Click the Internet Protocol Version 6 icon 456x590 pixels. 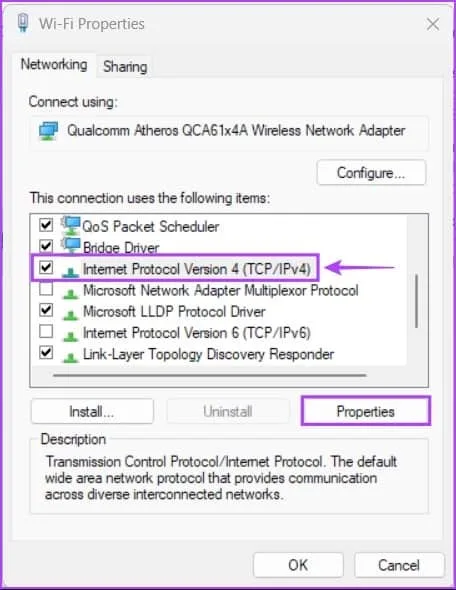pyautogui.click(x=70, y=334)
